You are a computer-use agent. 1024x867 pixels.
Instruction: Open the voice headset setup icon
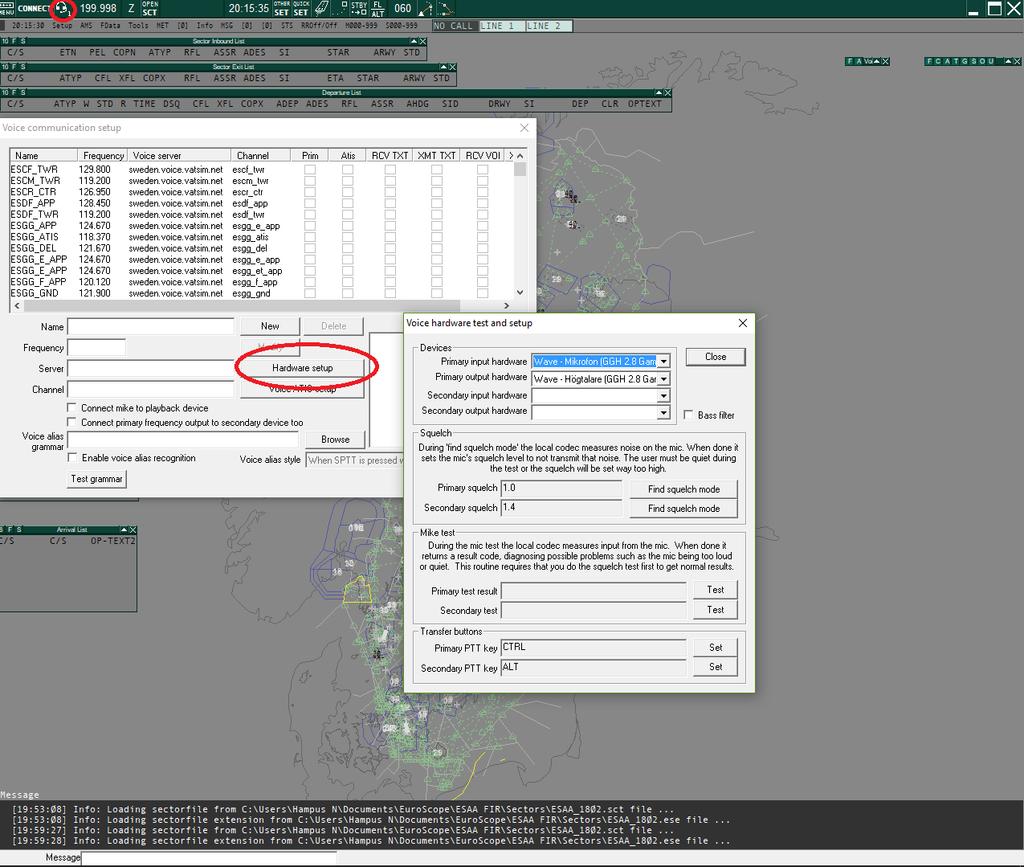click(x=62, y=8)
